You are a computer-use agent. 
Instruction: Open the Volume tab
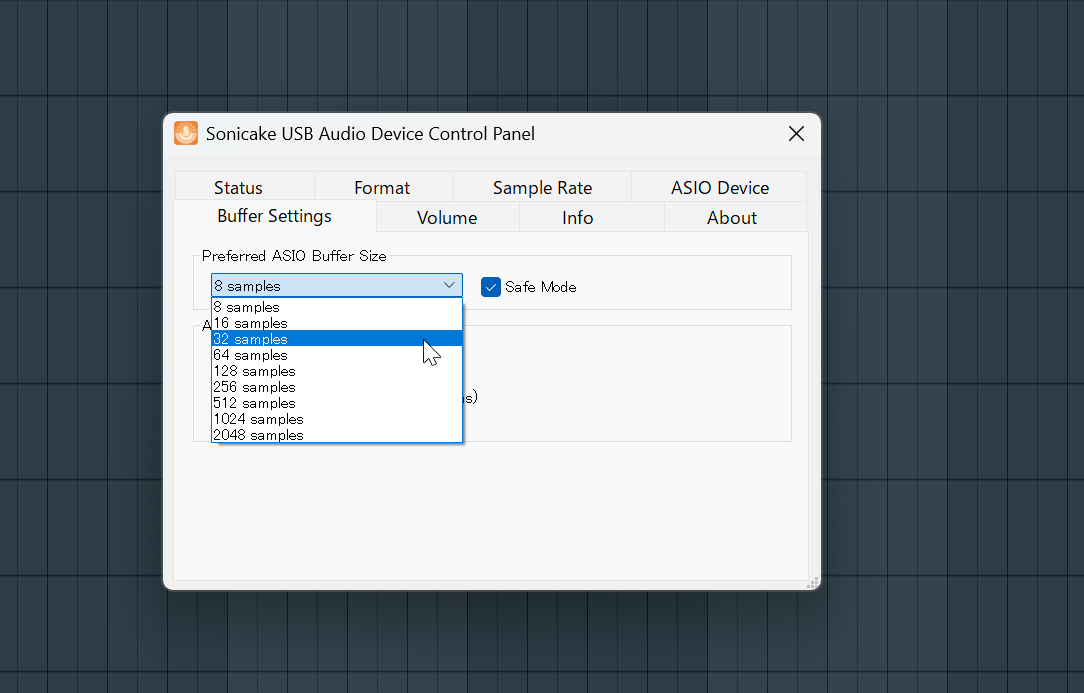point(447,218)
